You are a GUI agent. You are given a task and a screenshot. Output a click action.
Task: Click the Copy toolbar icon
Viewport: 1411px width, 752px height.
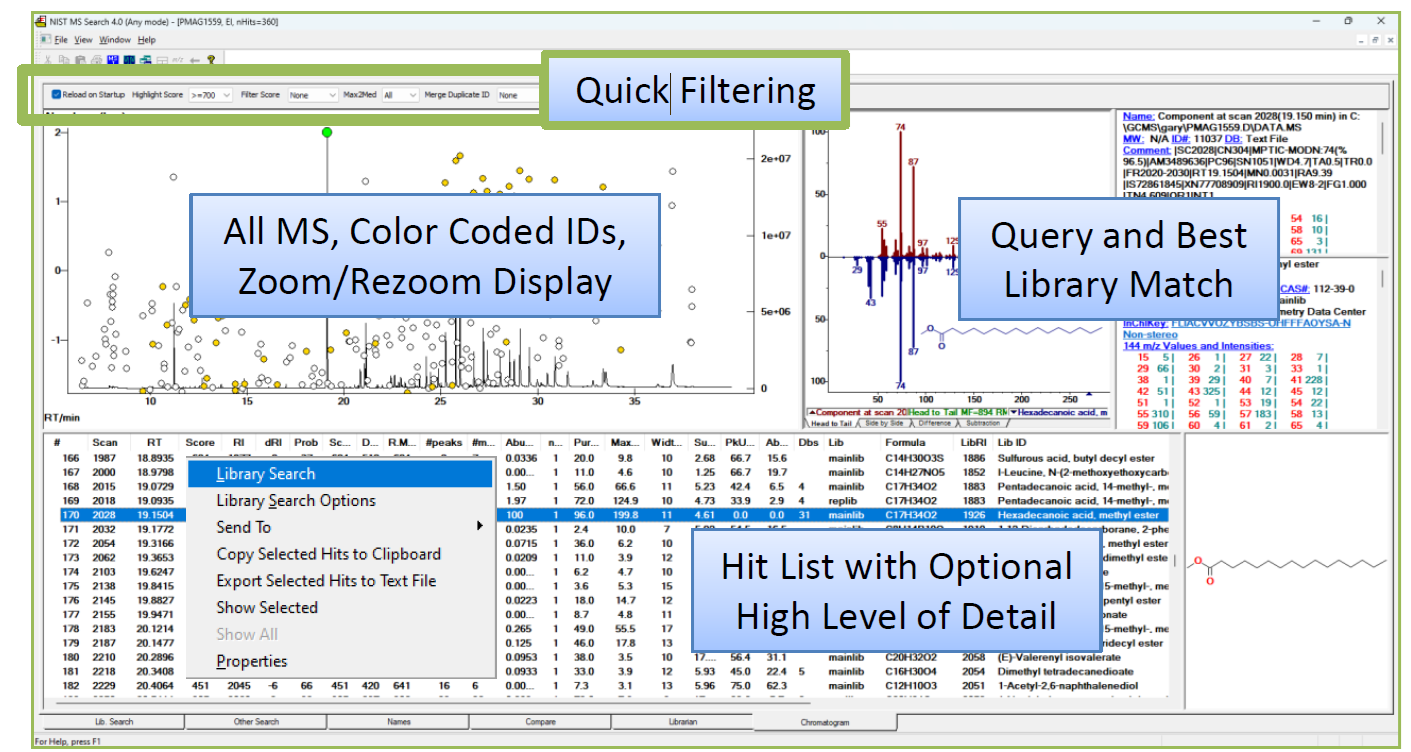tap(64, 60)
